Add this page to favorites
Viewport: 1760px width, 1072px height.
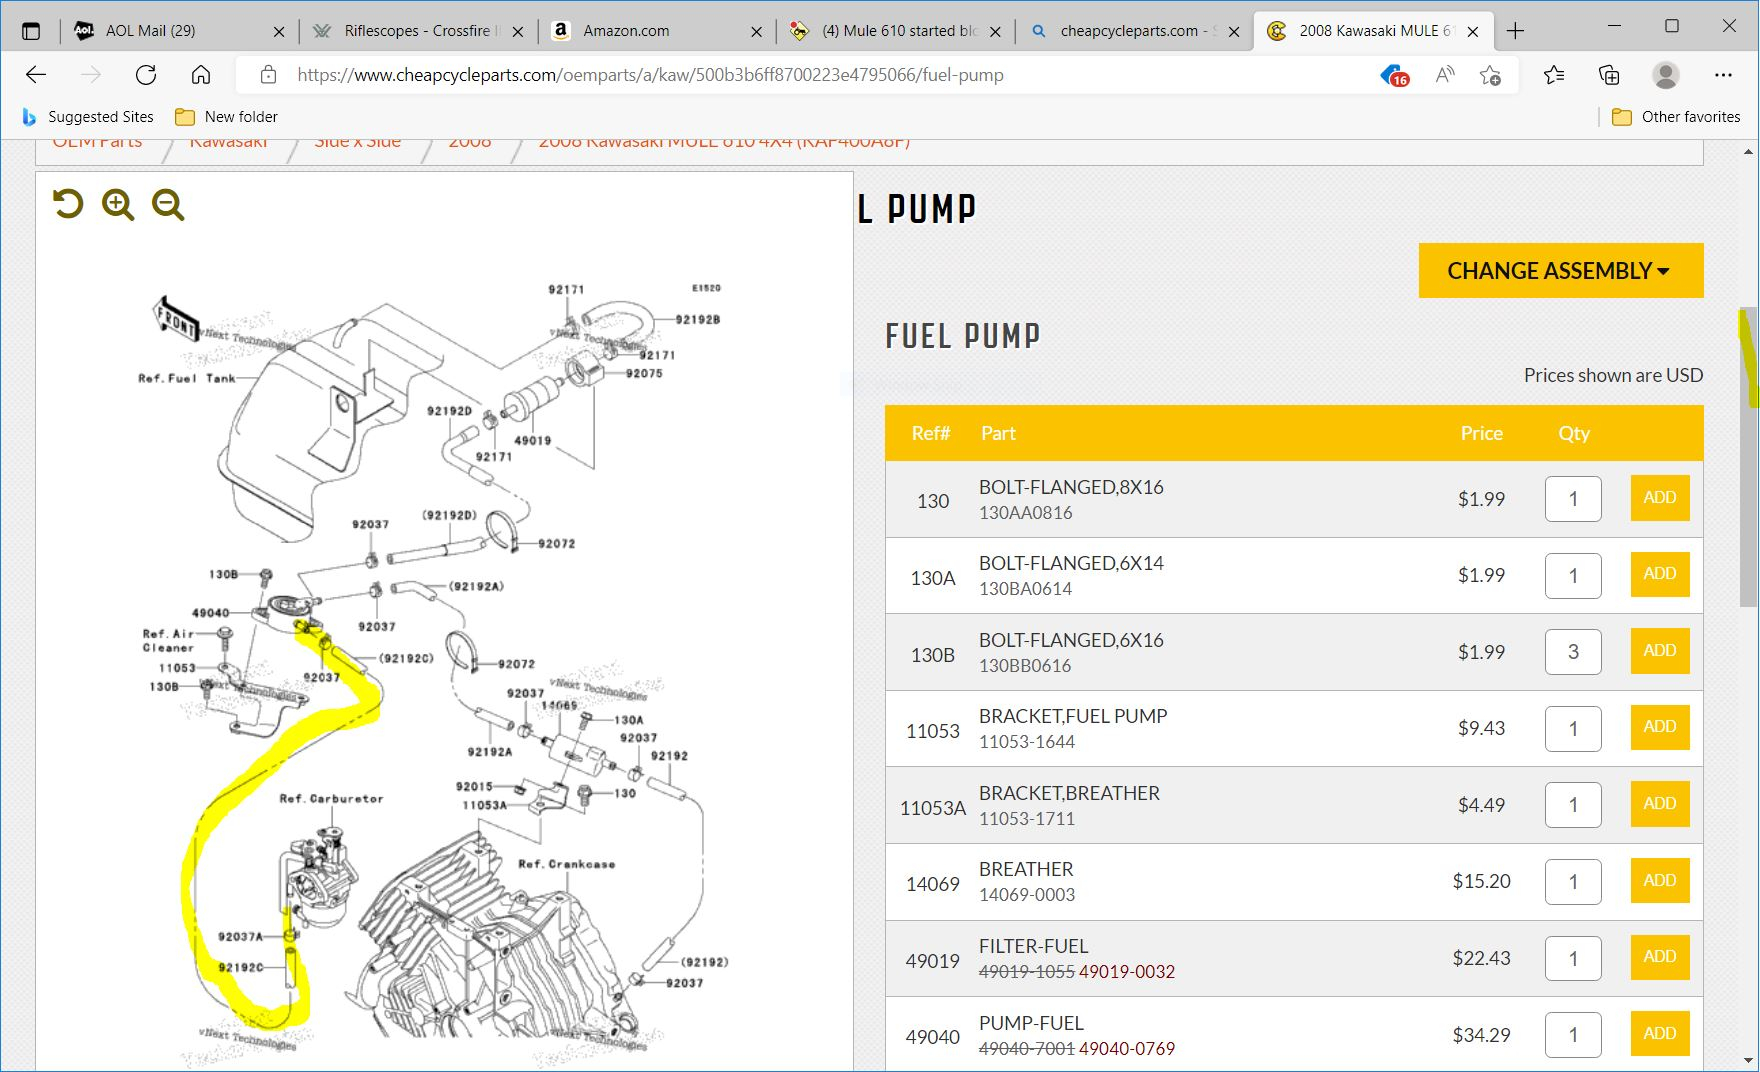[1490, 75]
